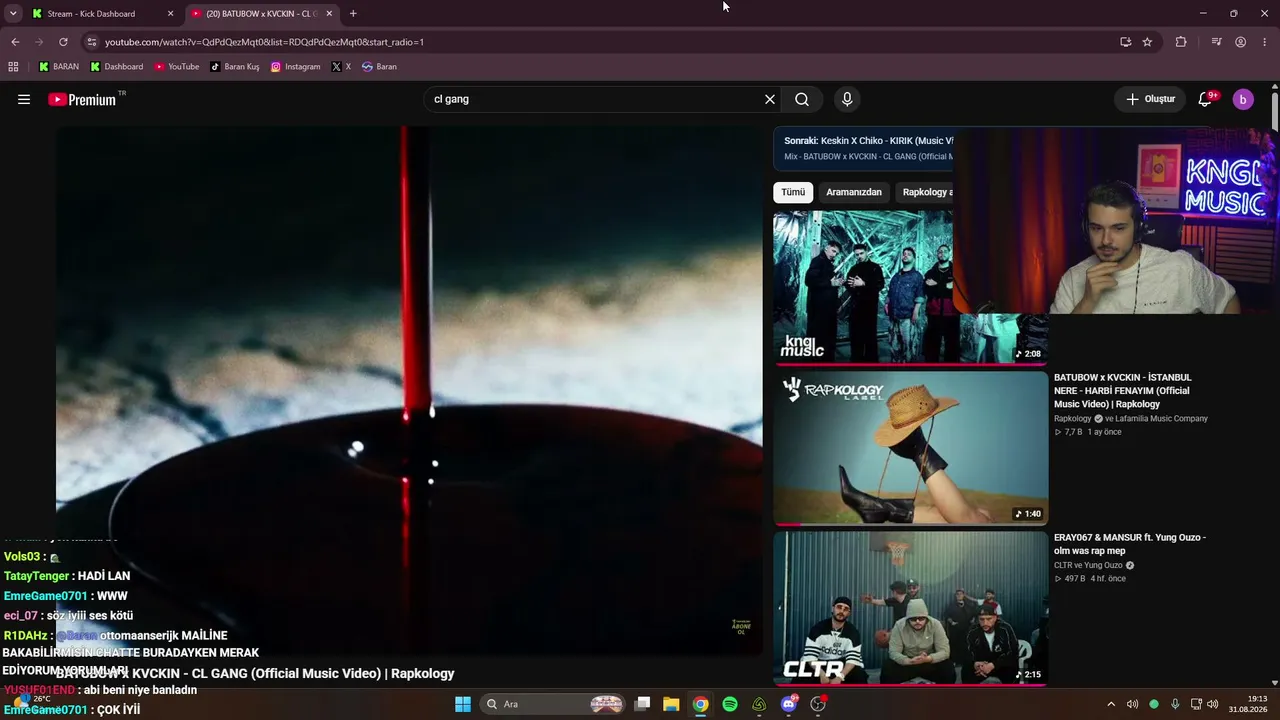Click the taskbar Ara search box

click(552, 704)
